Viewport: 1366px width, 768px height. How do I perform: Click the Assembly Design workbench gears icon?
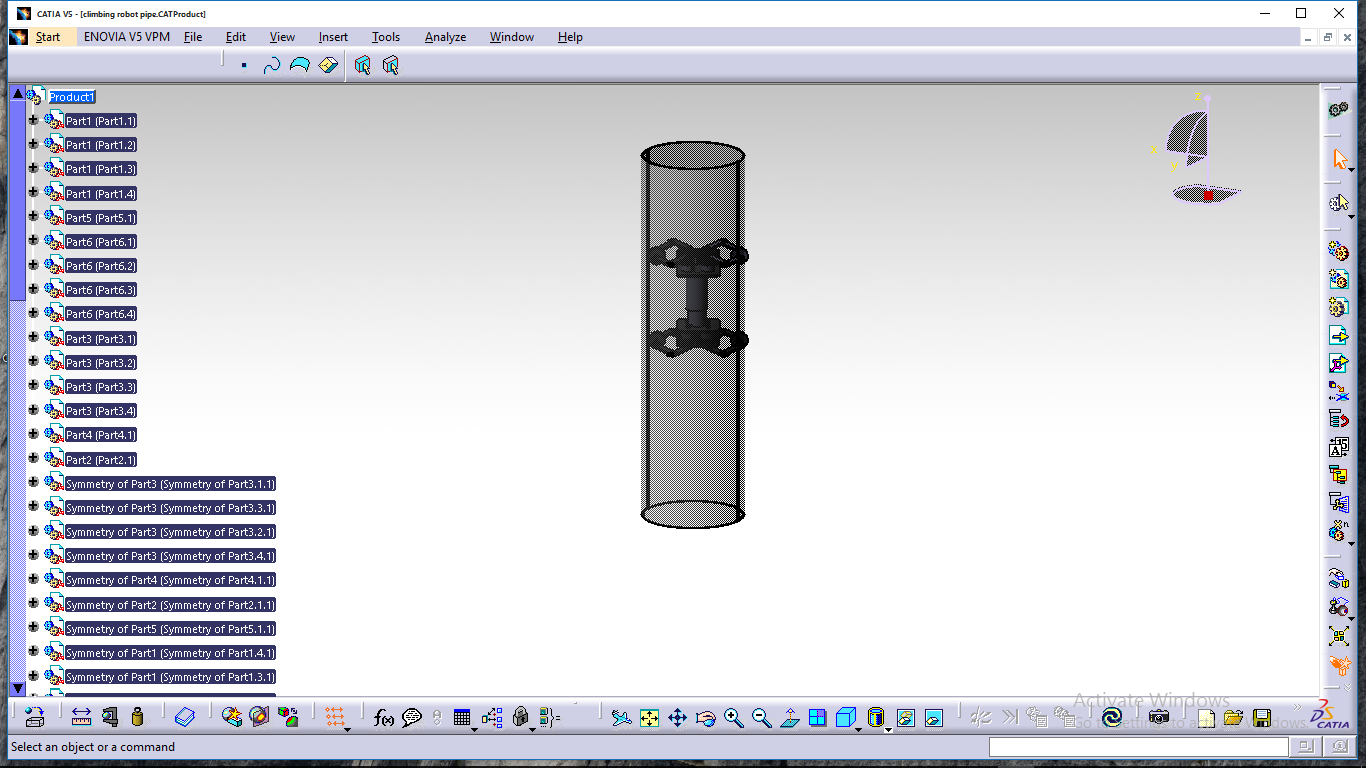point(1338,109)
